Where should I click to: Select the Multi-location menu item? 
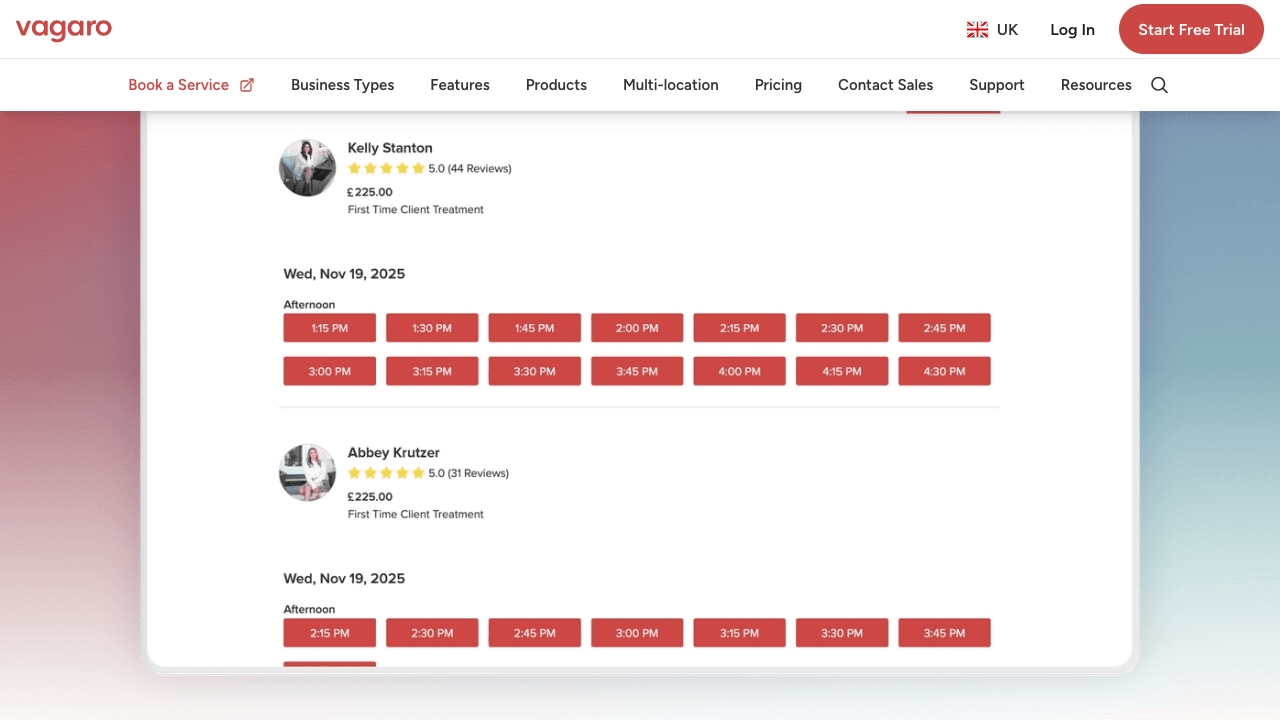pyautogui.click(x=670, y=85)
